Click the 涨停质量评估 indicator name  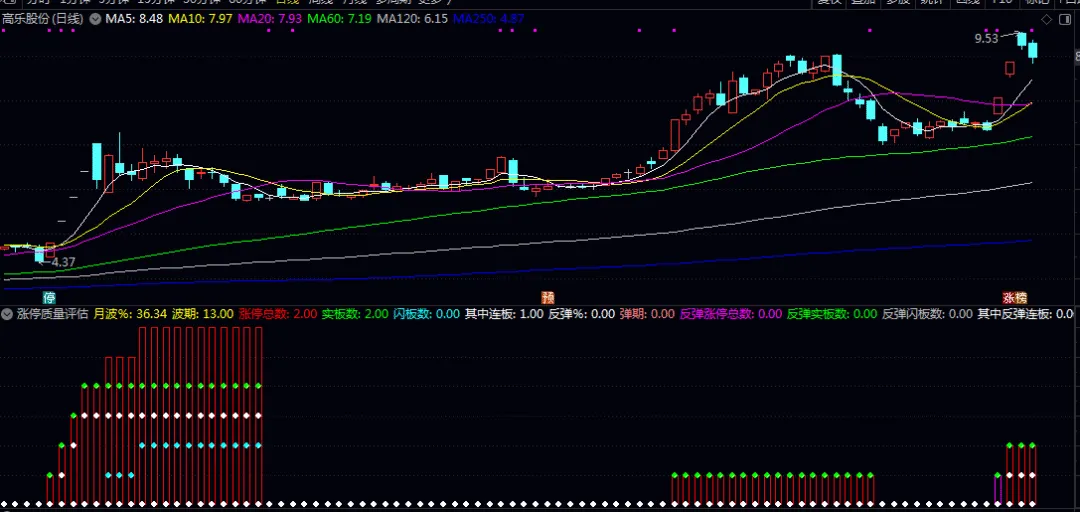click(52, 314)
